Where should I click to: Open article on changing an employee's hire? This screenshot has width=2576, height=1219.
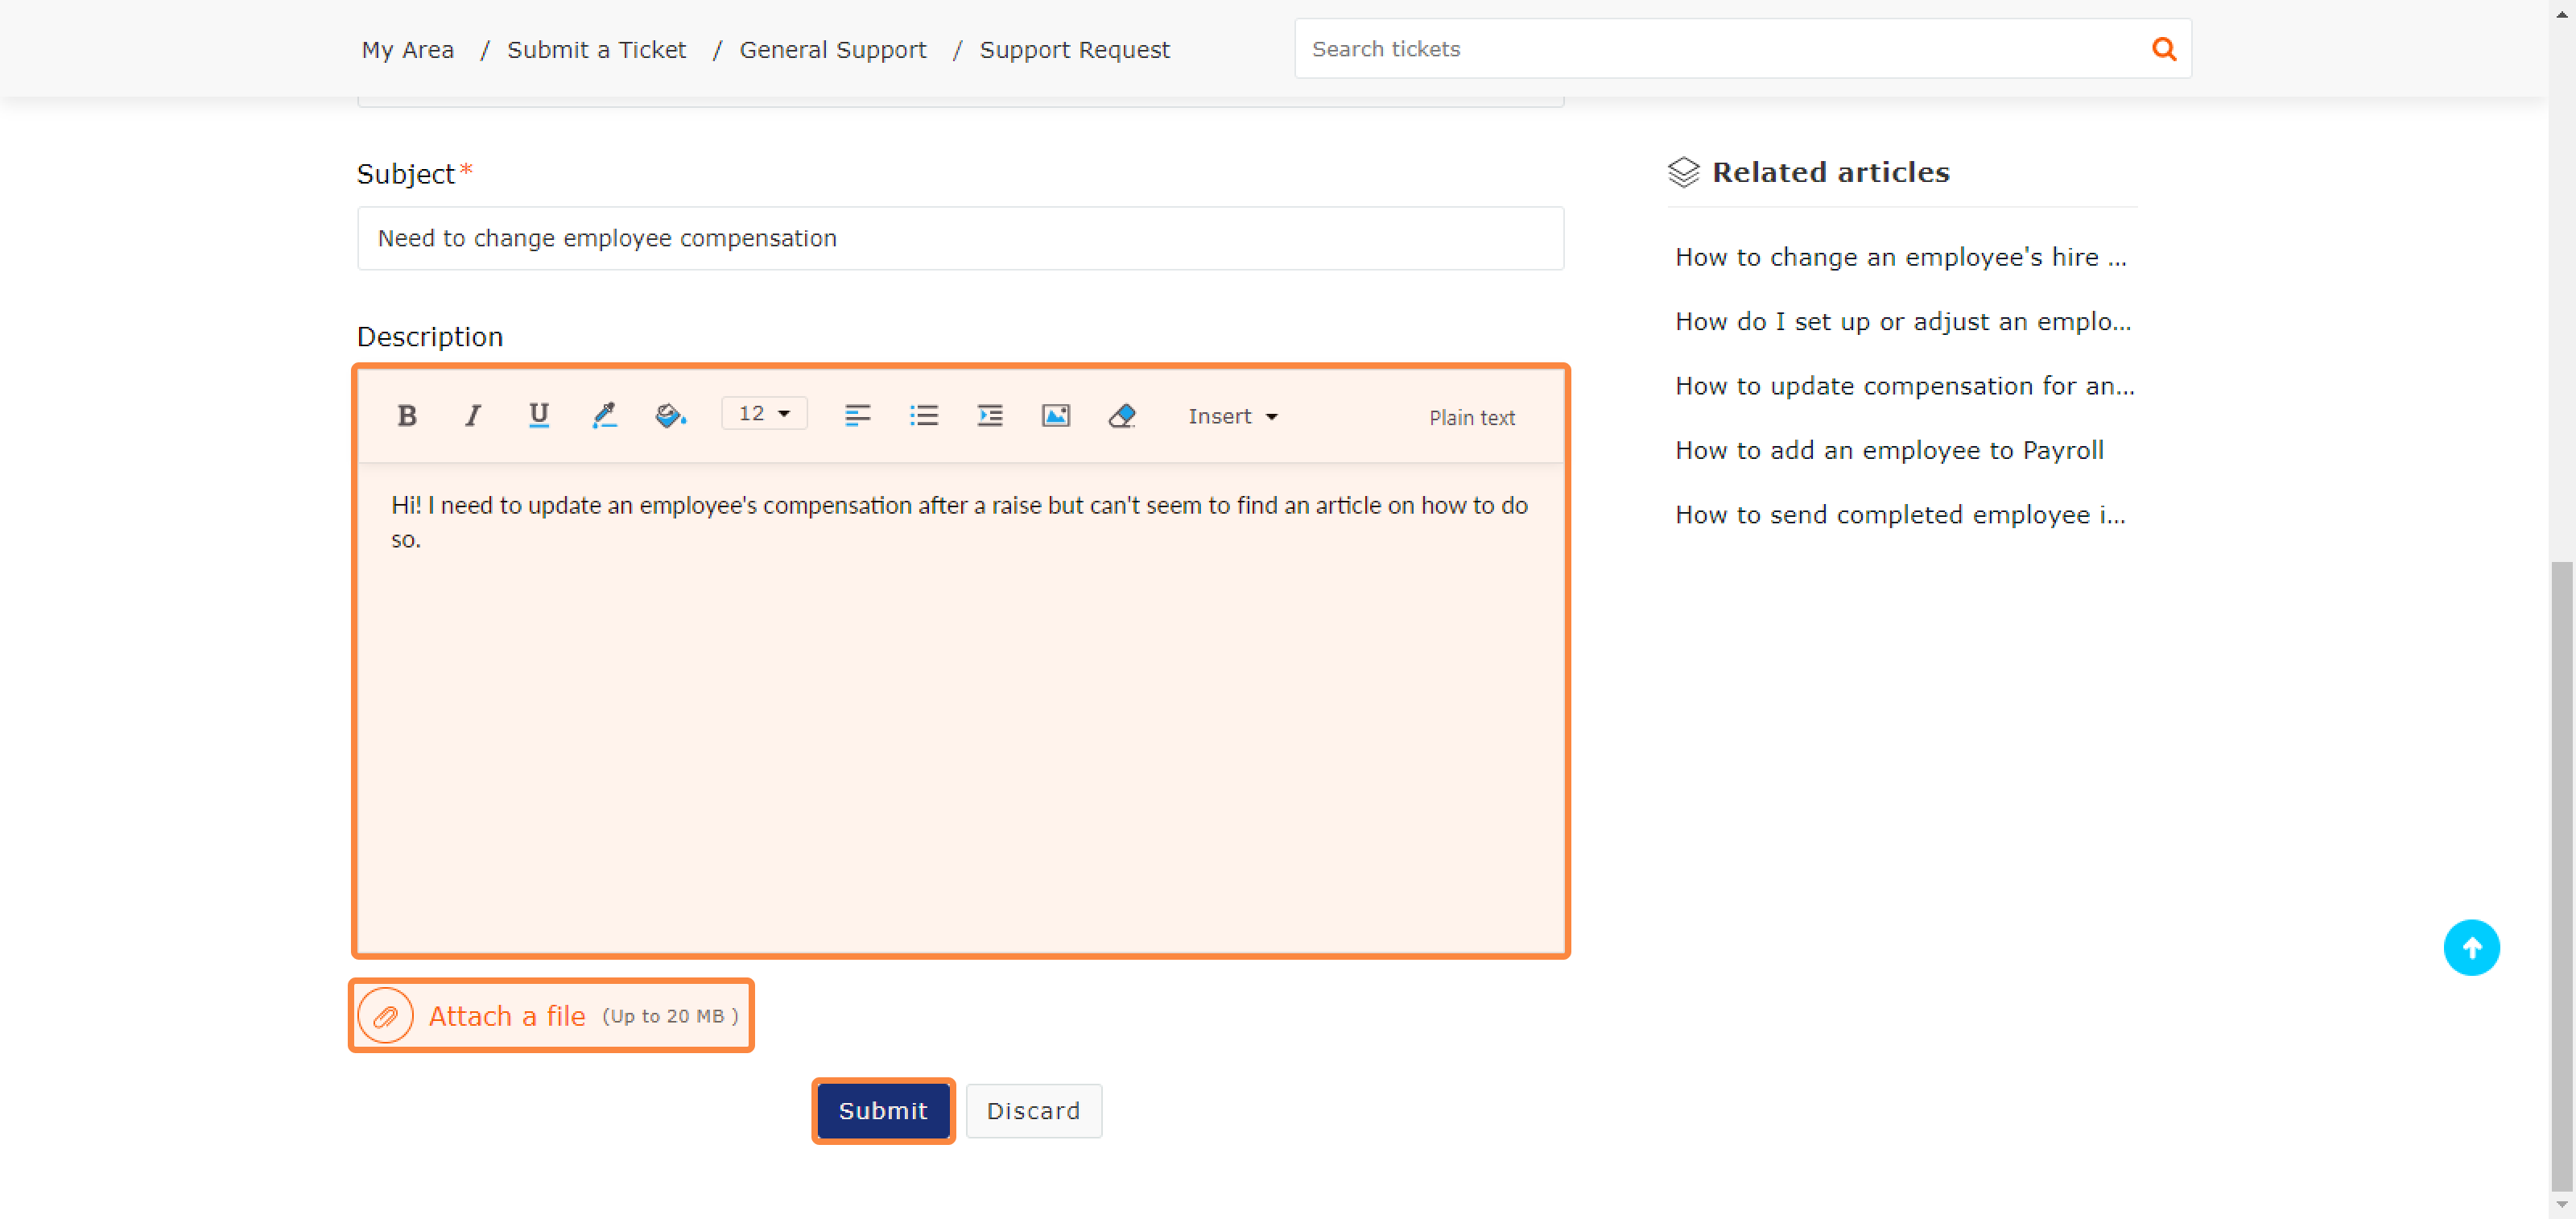[1901, 257]
